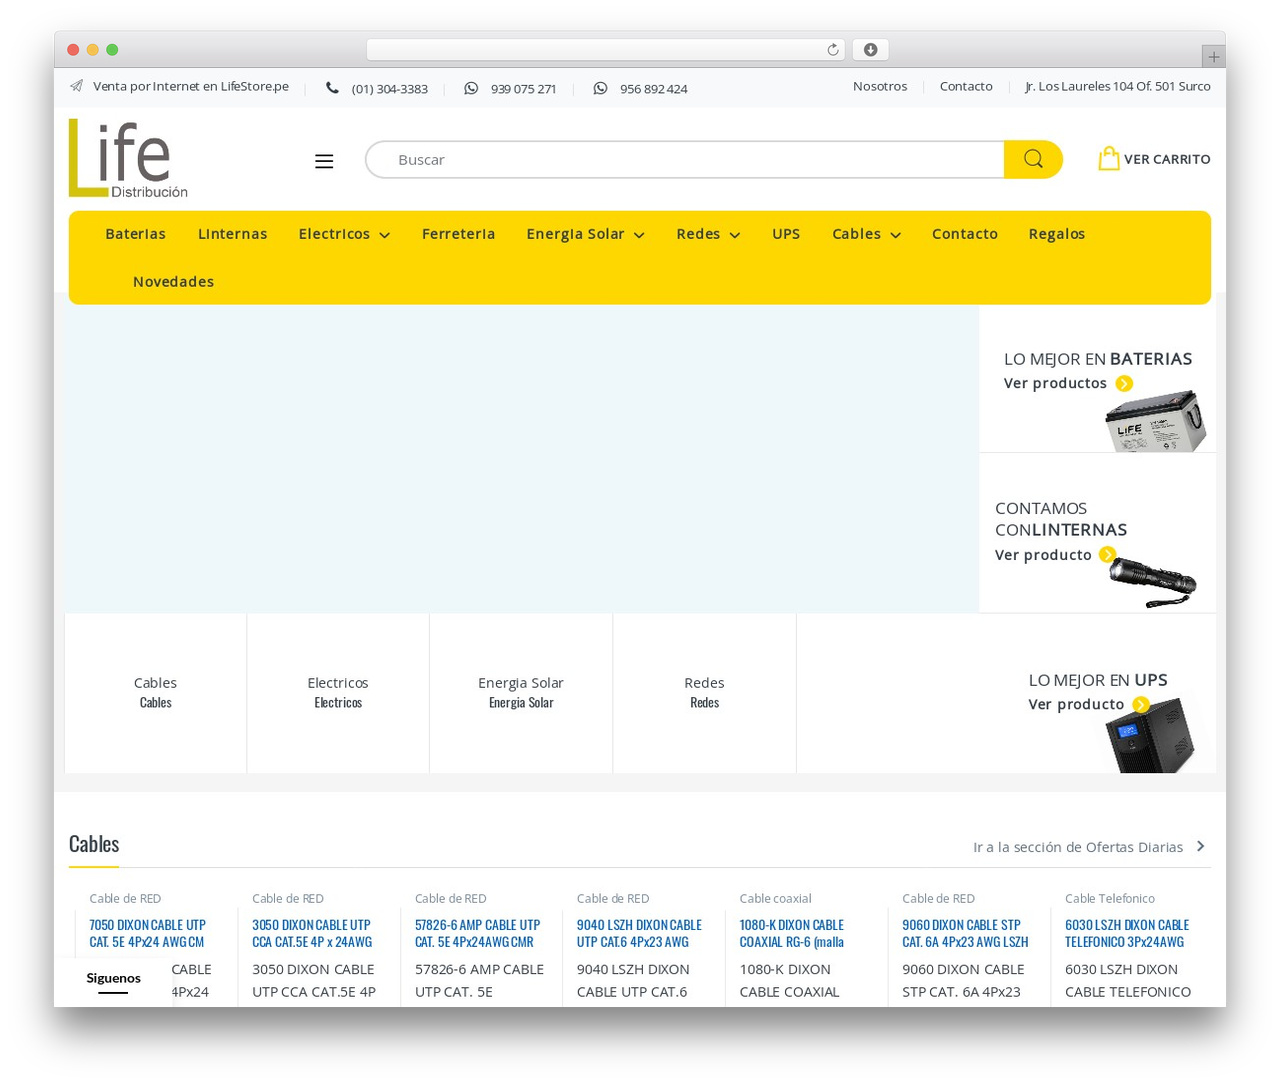Image resolution: width=1280 pixels, height=1084 pixels.
Task: Open Contacto link in top bar
Action: (x=966, y=86)
